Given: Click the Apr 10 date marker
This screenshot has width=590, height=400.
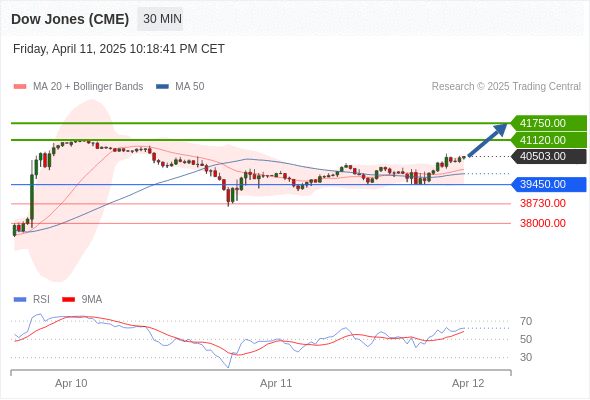Looking at the screenshot, I should coord(71,383).
